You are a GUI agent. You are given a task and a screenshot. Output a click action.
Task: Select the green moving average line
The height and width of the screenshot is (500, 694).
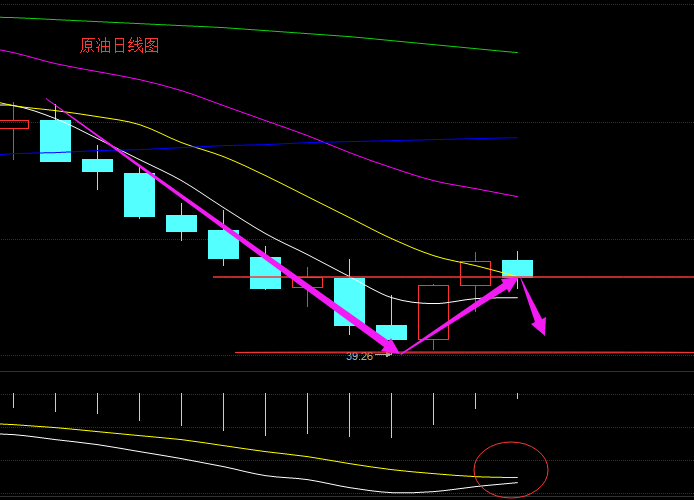point(259,30)
